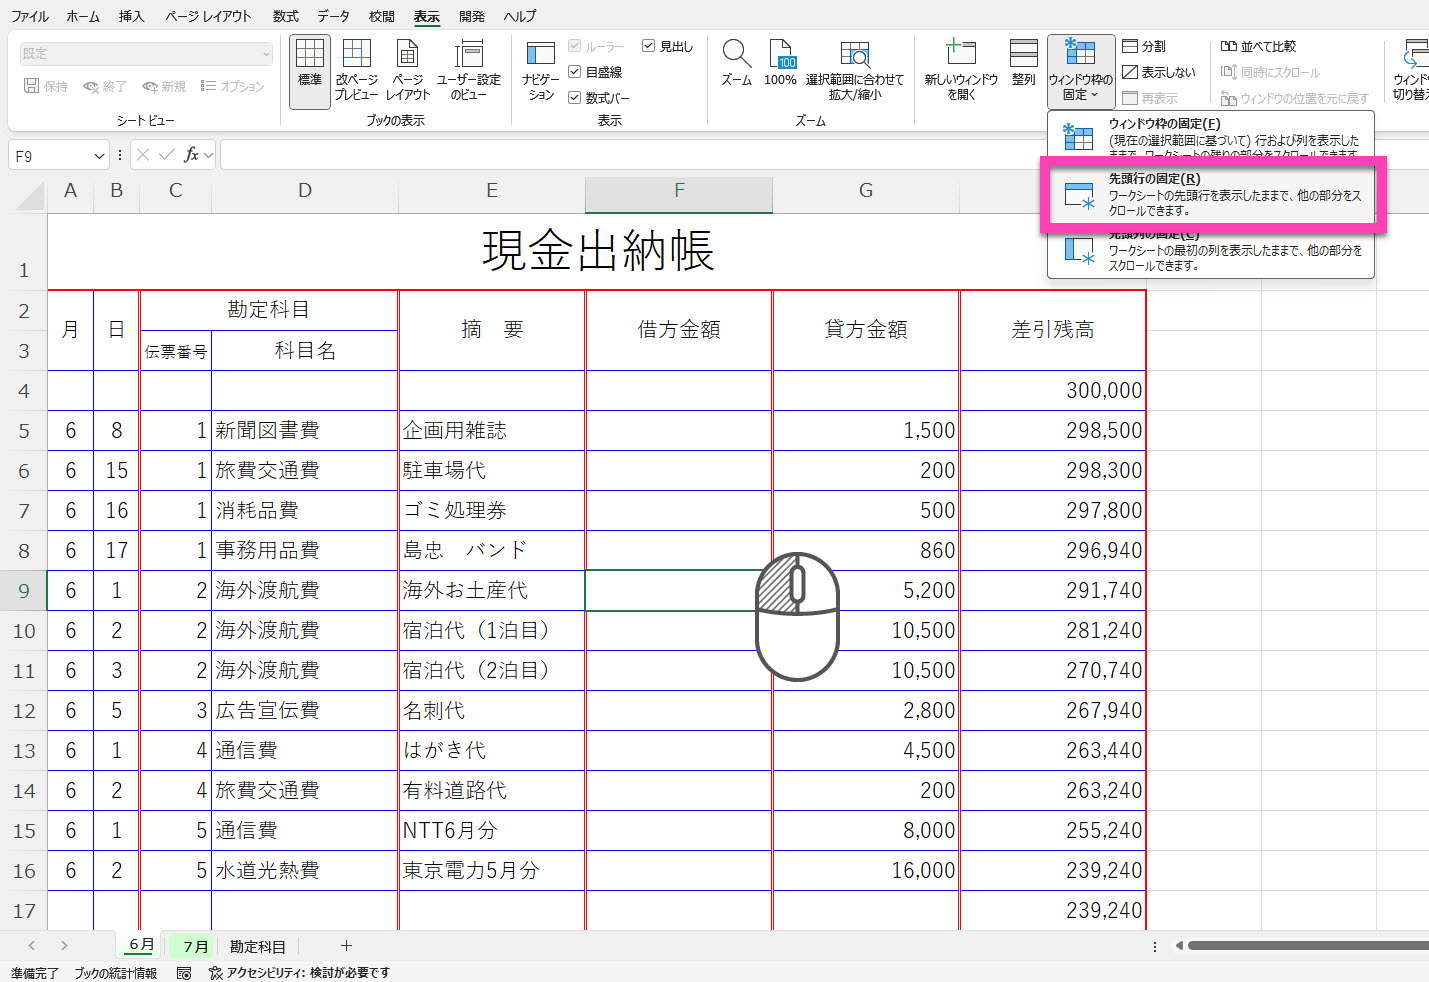The width and height of the screenshot is (1429, 982).
Task: Click 選択範囲に合わせて拡大/縮小
Action: pos(854,70)
